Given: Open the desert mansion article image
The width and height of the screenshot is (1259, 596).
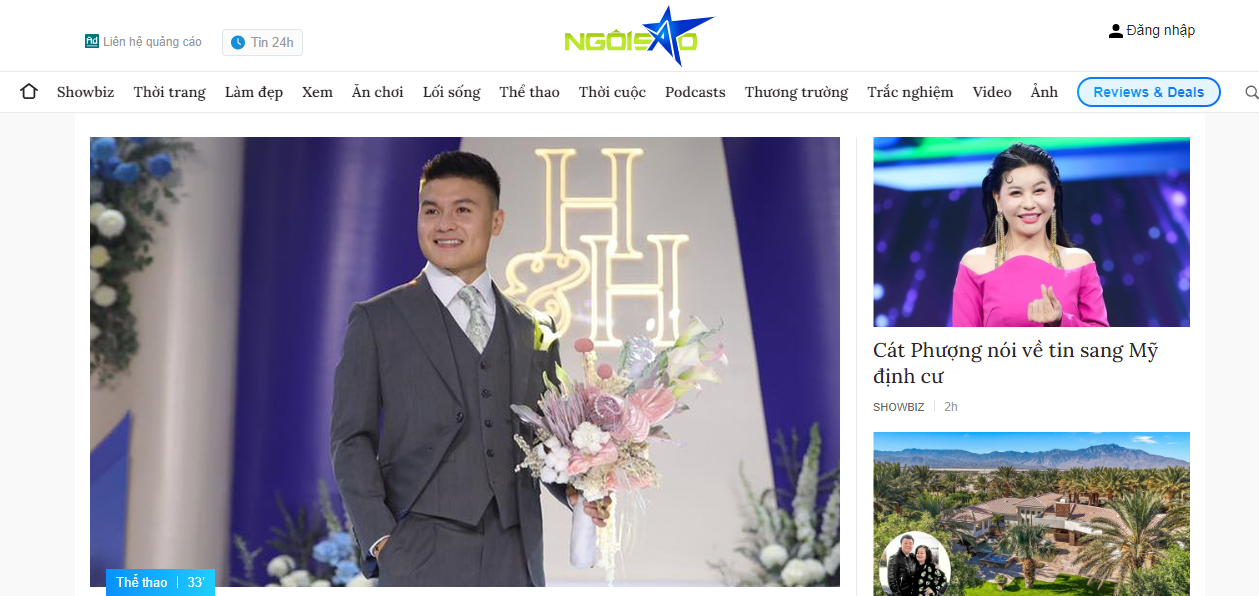Looking at the screenshot, I should [x=1032, y=514].
